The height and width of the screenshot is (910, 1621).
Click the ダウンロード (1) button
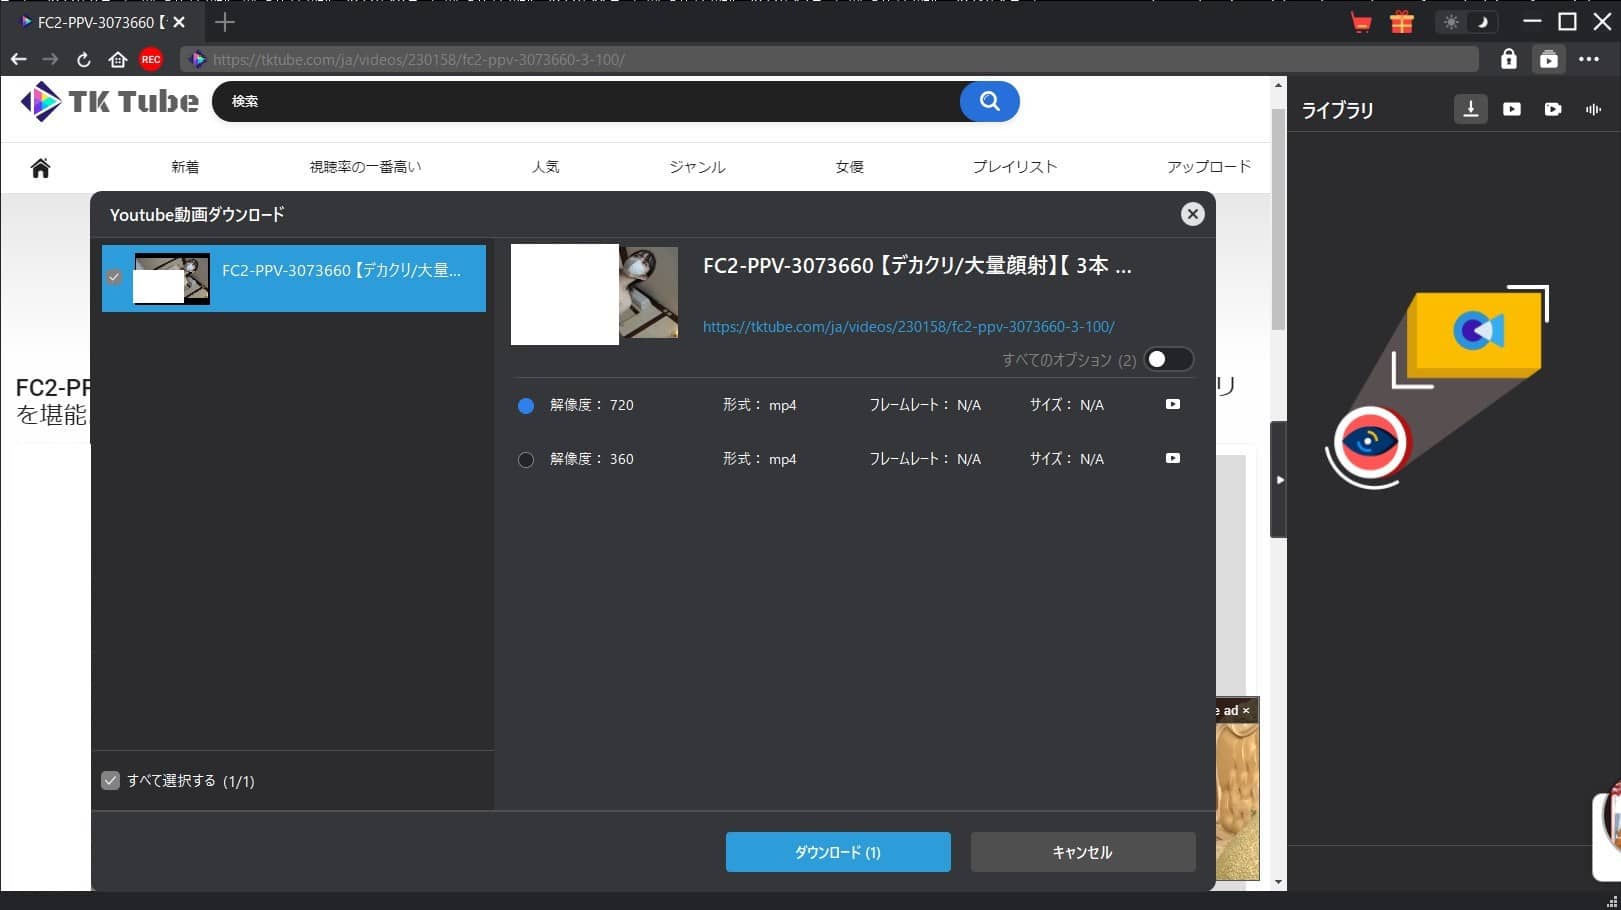coord(838,852)
